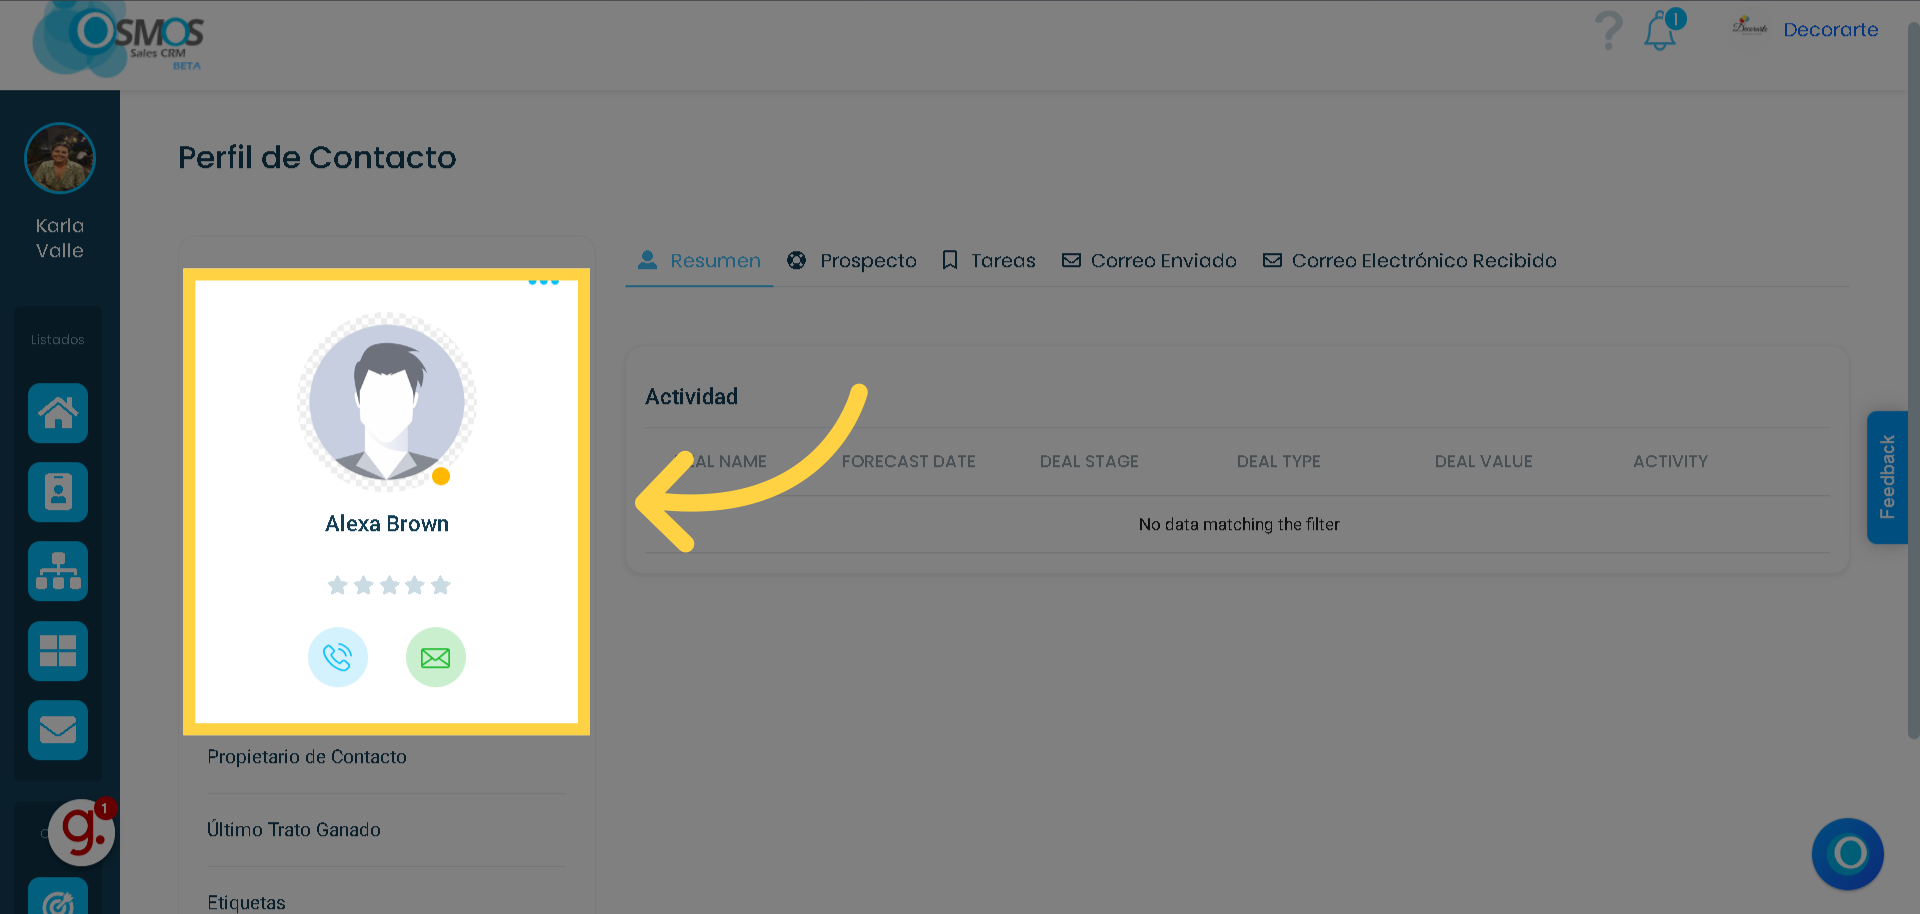The image size is (1920, 914).
Task: Open the blue chat bubble launcher
Action: tap(1848, 854)
